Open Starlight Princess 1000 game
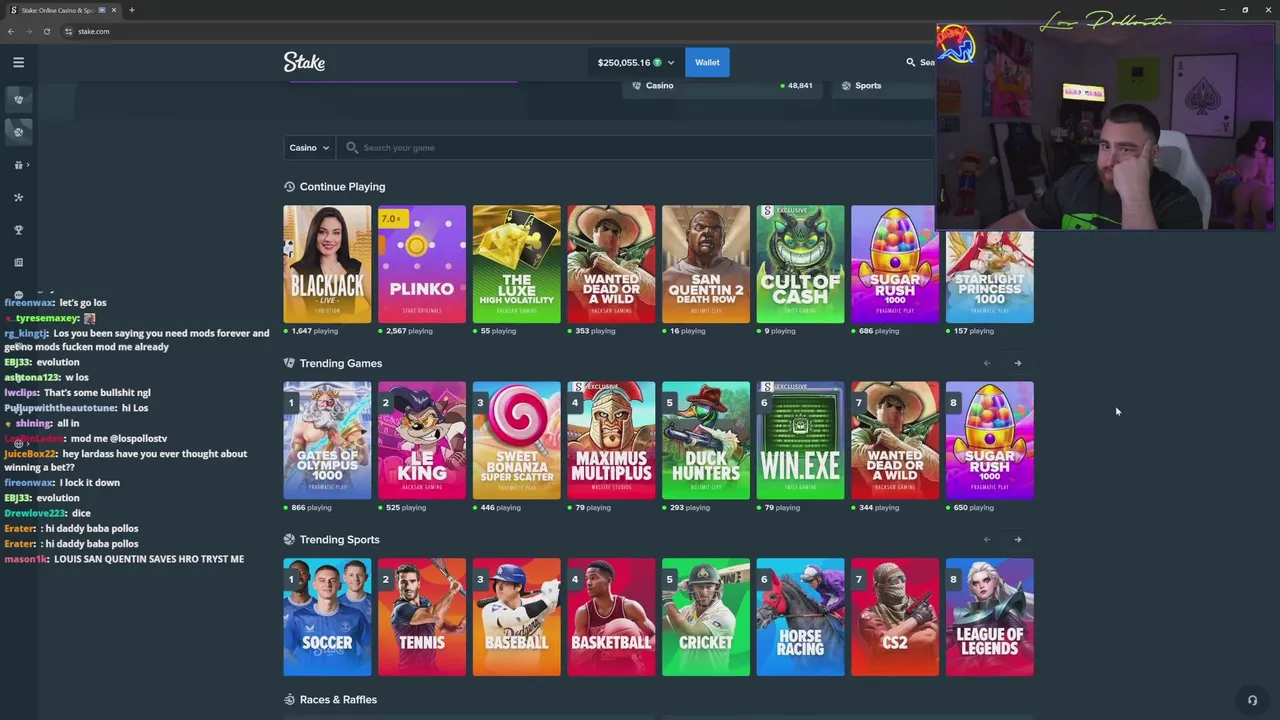This screenshot has height=720, width=1280. (990, 278)
